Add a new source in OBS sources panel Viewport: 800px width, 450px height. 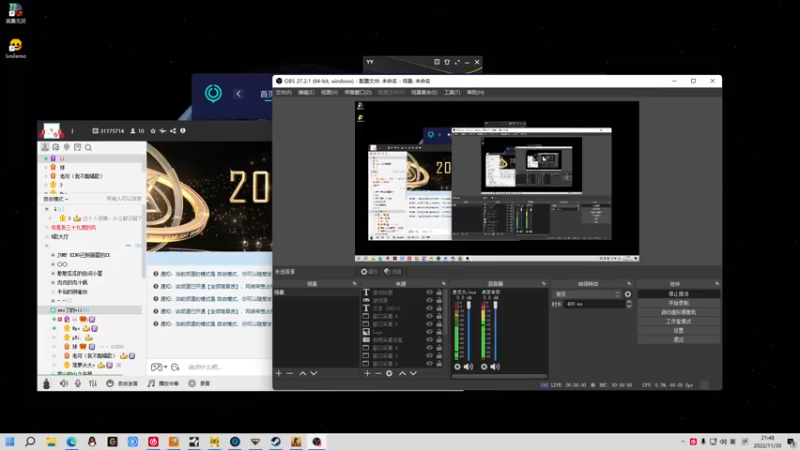coord(367,373)
